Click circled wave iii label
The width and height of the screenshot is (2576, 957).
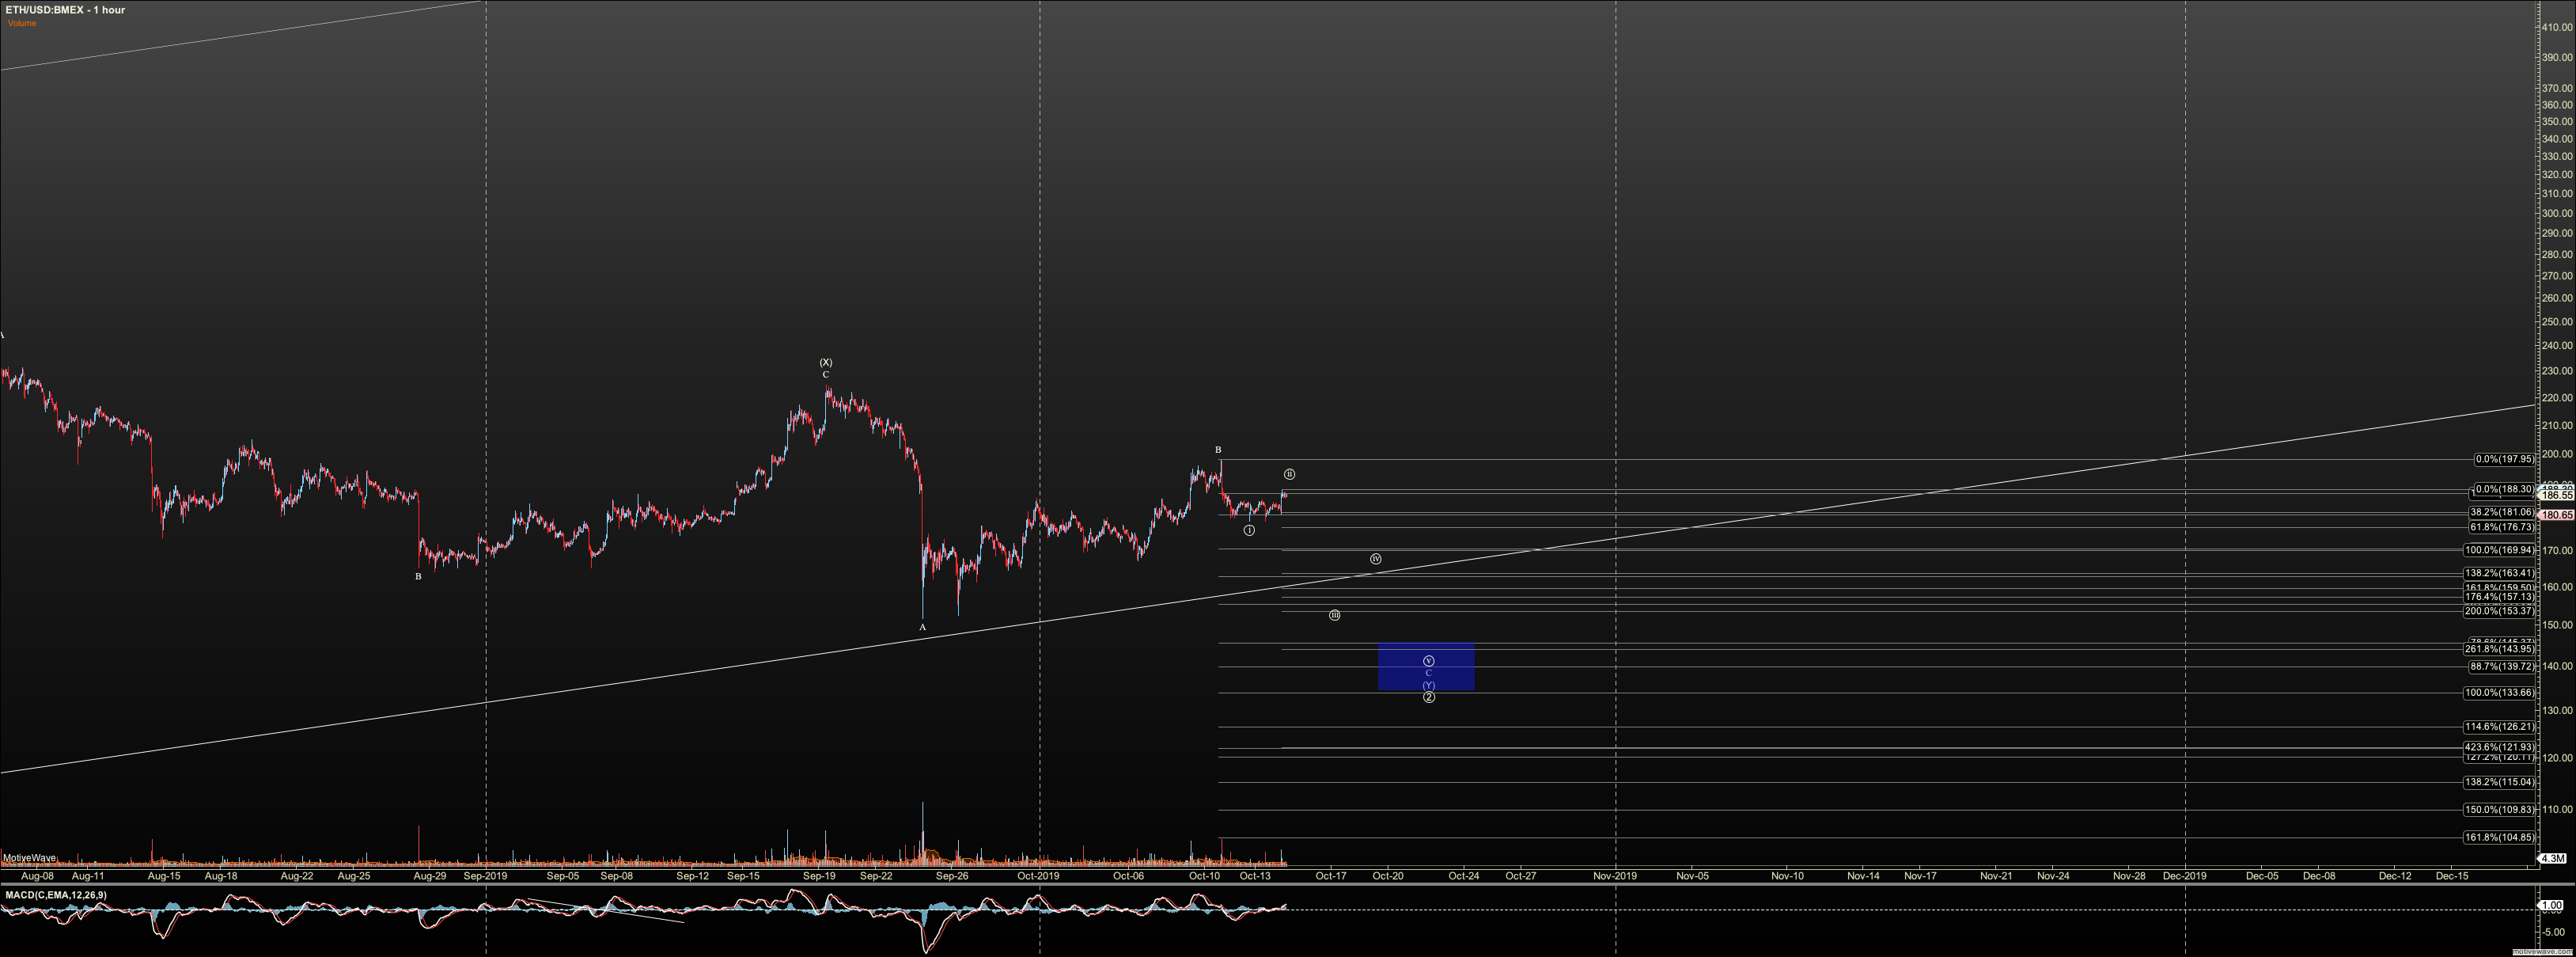tap(1335, 615)
